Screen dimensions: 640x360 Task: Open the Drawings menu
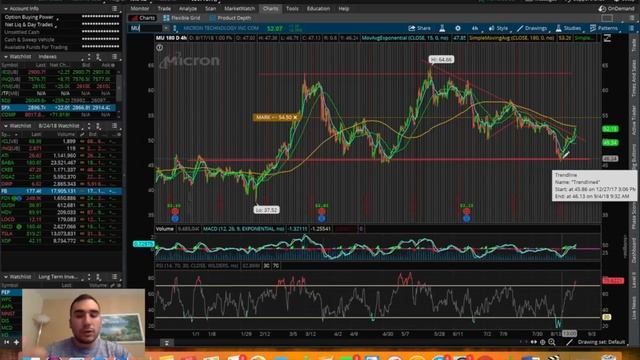coord(532,28)
